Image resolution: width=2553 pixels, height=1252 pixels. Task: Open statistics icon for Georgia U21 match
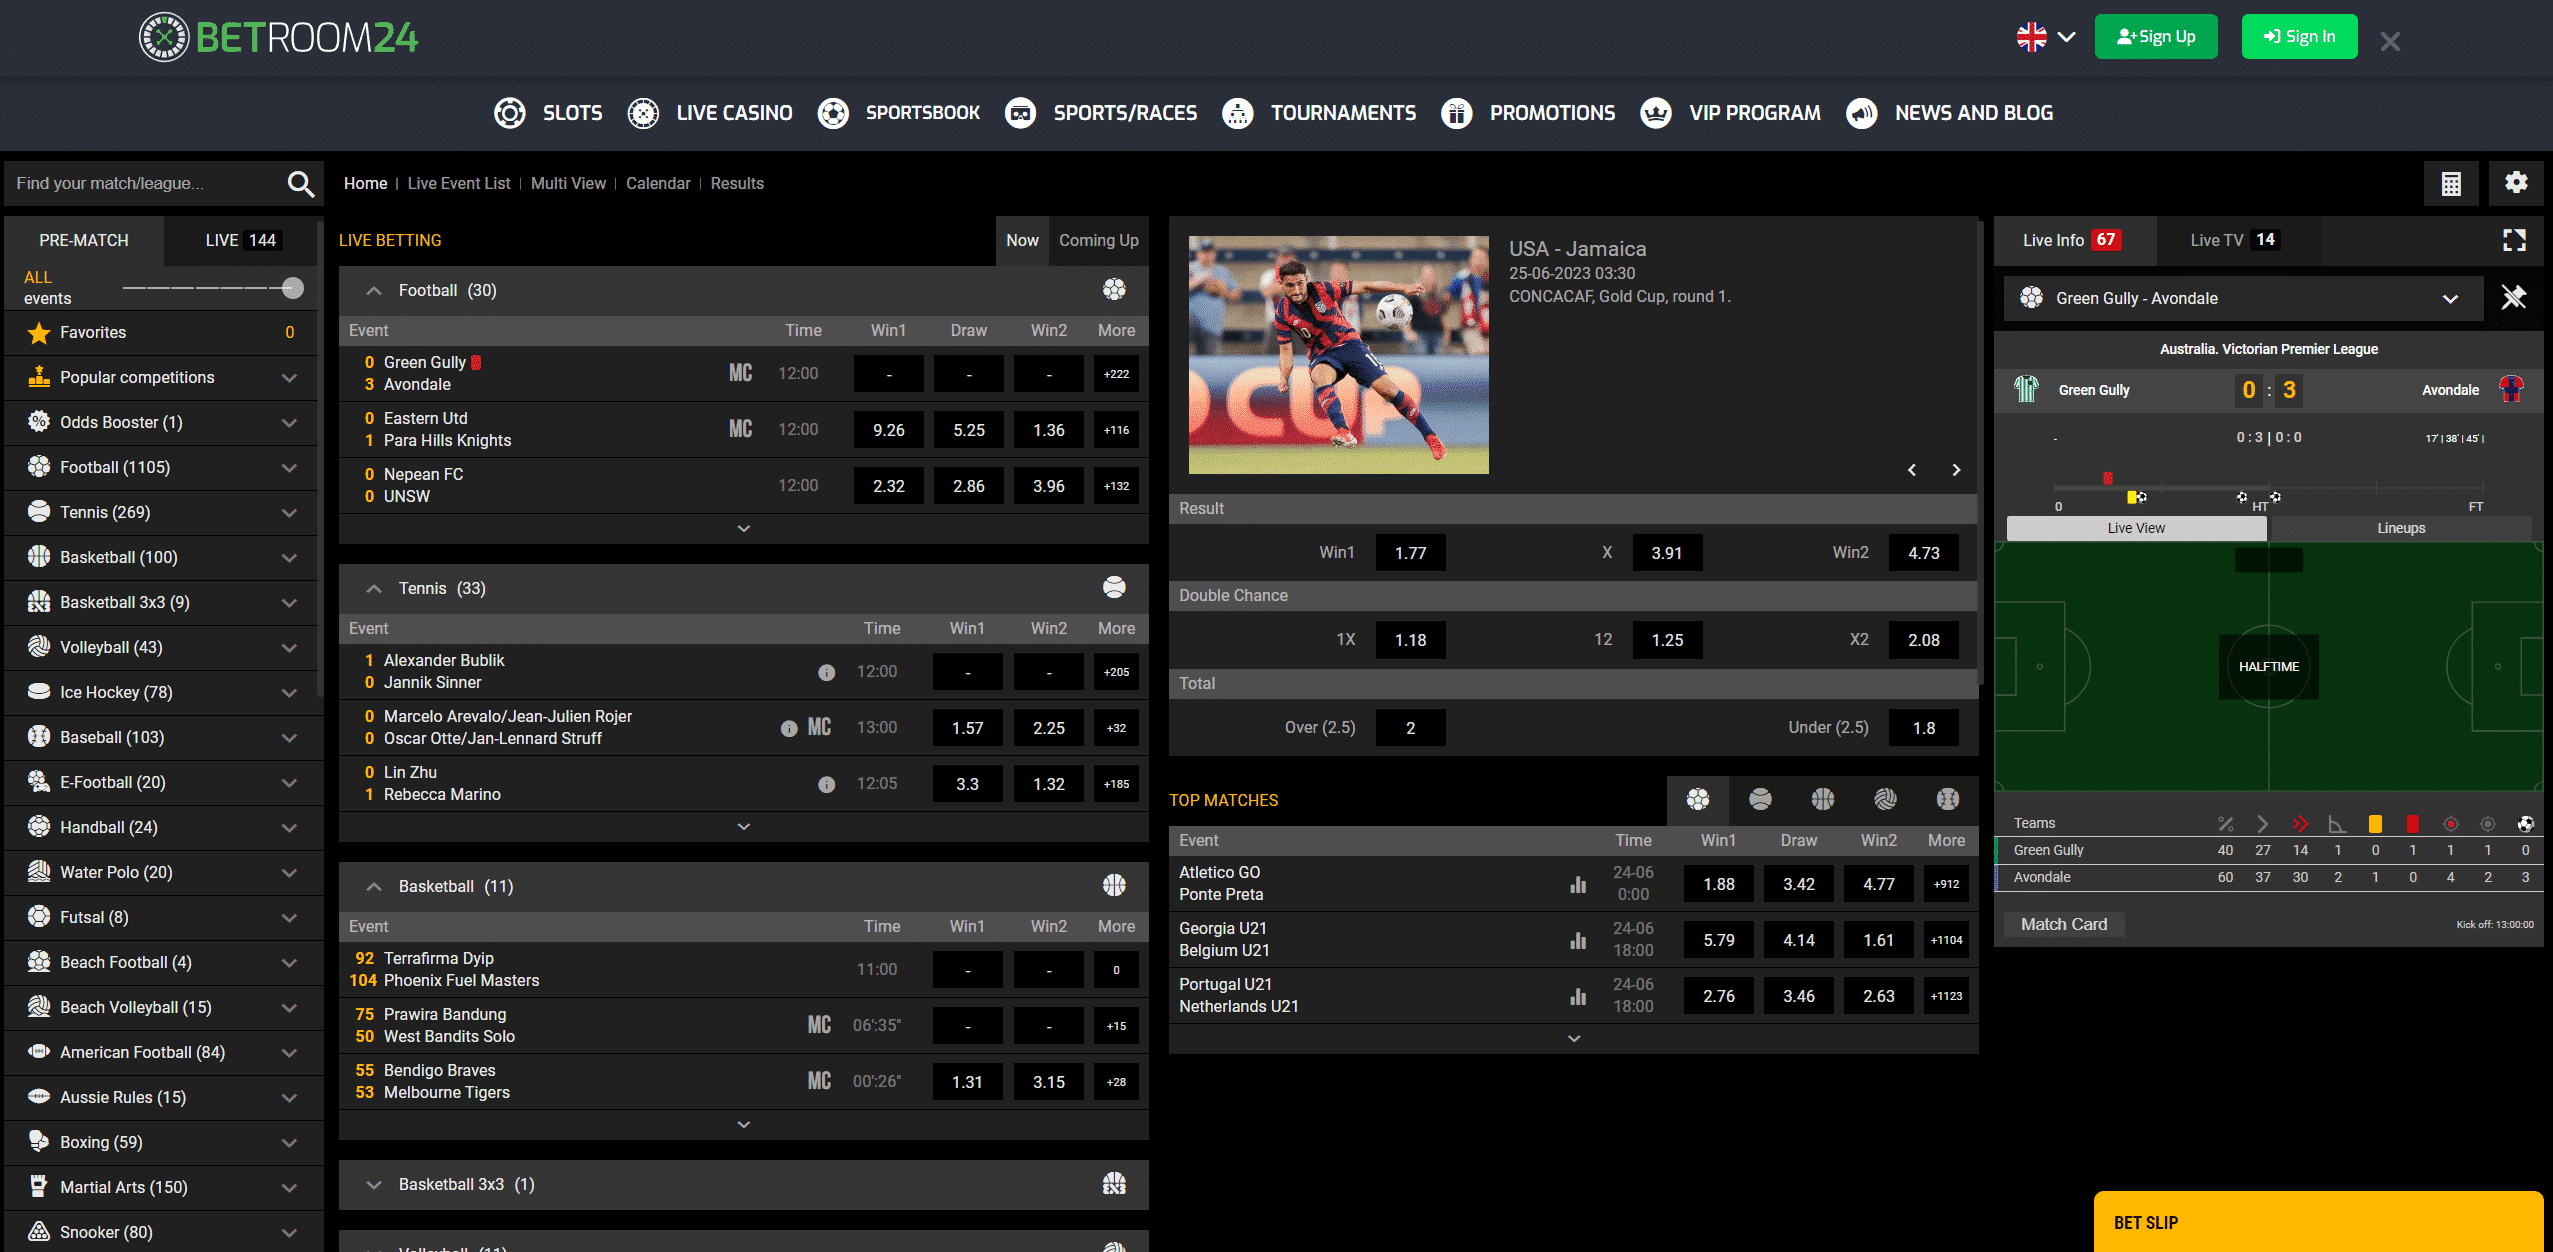[x=1578, y=940]
